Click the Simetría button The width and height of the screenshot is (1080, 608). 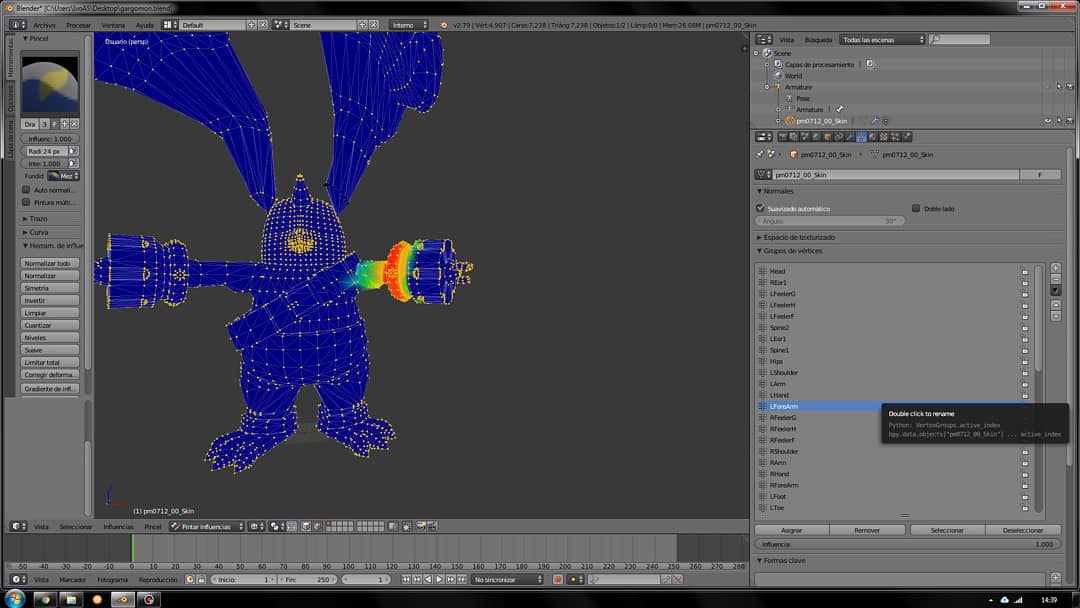coord(50,288)
